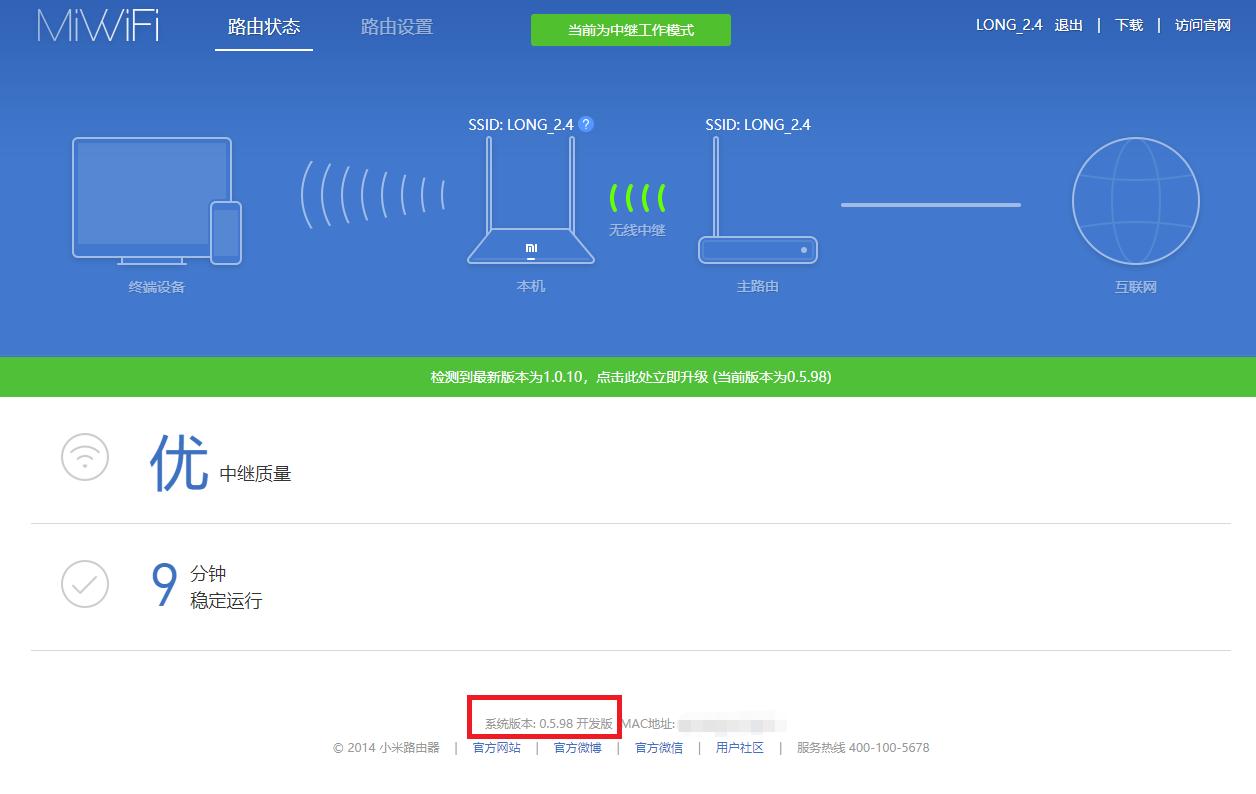Switch to the 路由状态 tab
1256x794 pixels.
[263, 27]
